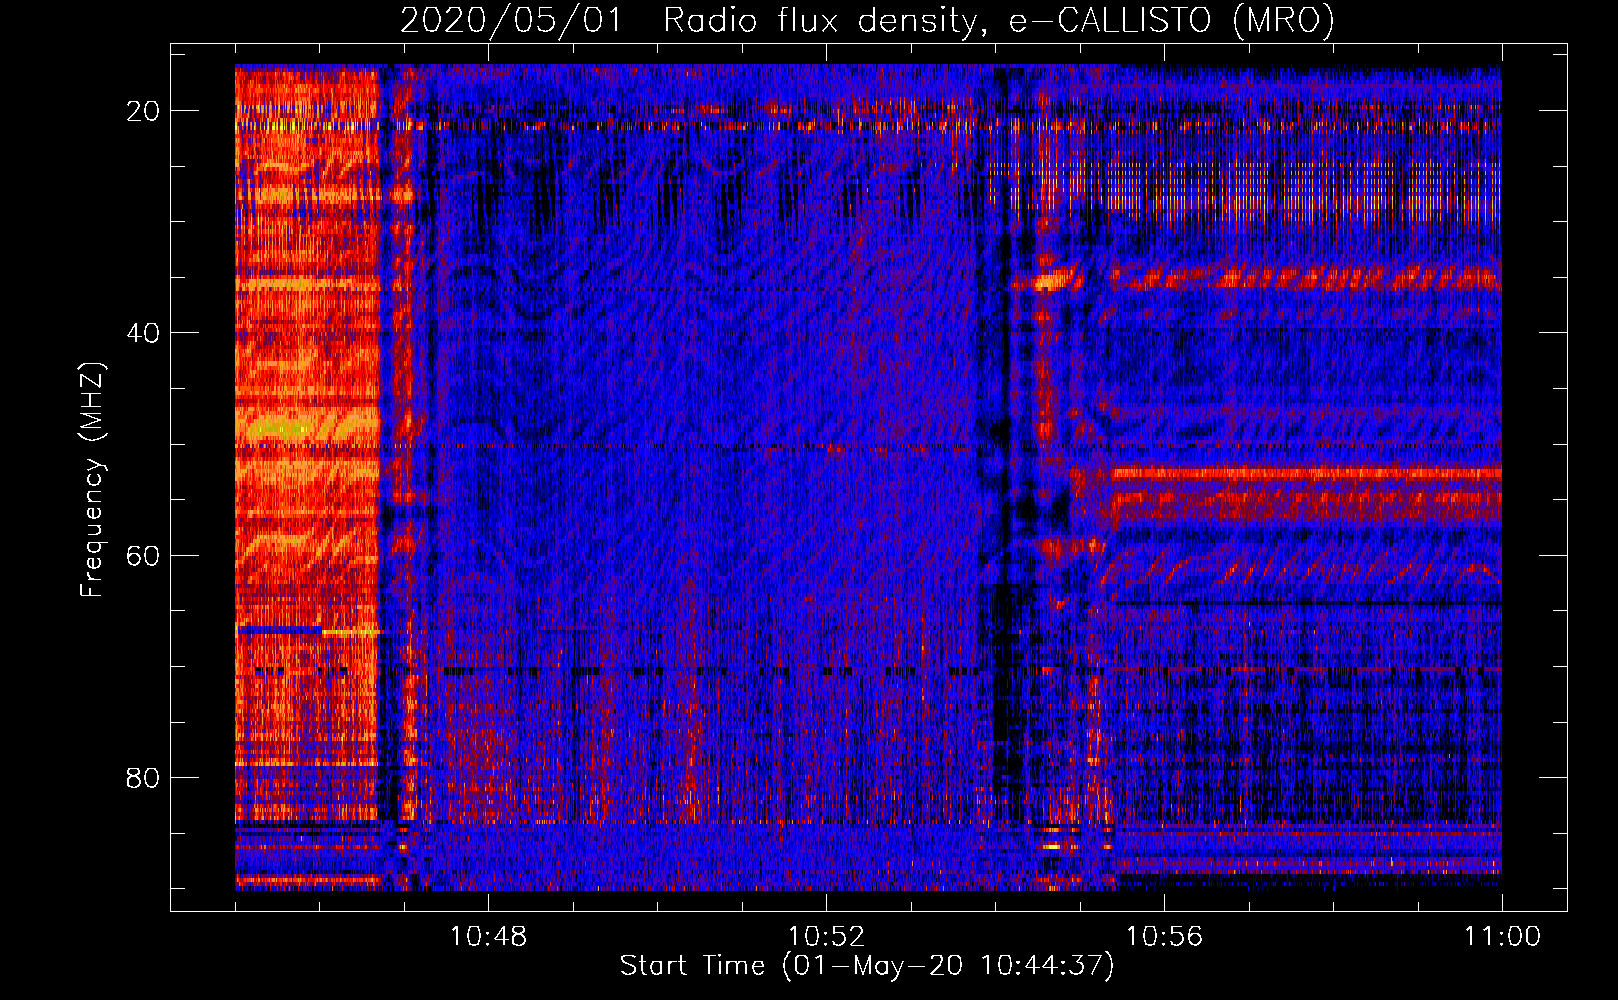1618x1000 pixels.
Task: Click the 20 MHz frequency tick label
Action: [143, 111]
